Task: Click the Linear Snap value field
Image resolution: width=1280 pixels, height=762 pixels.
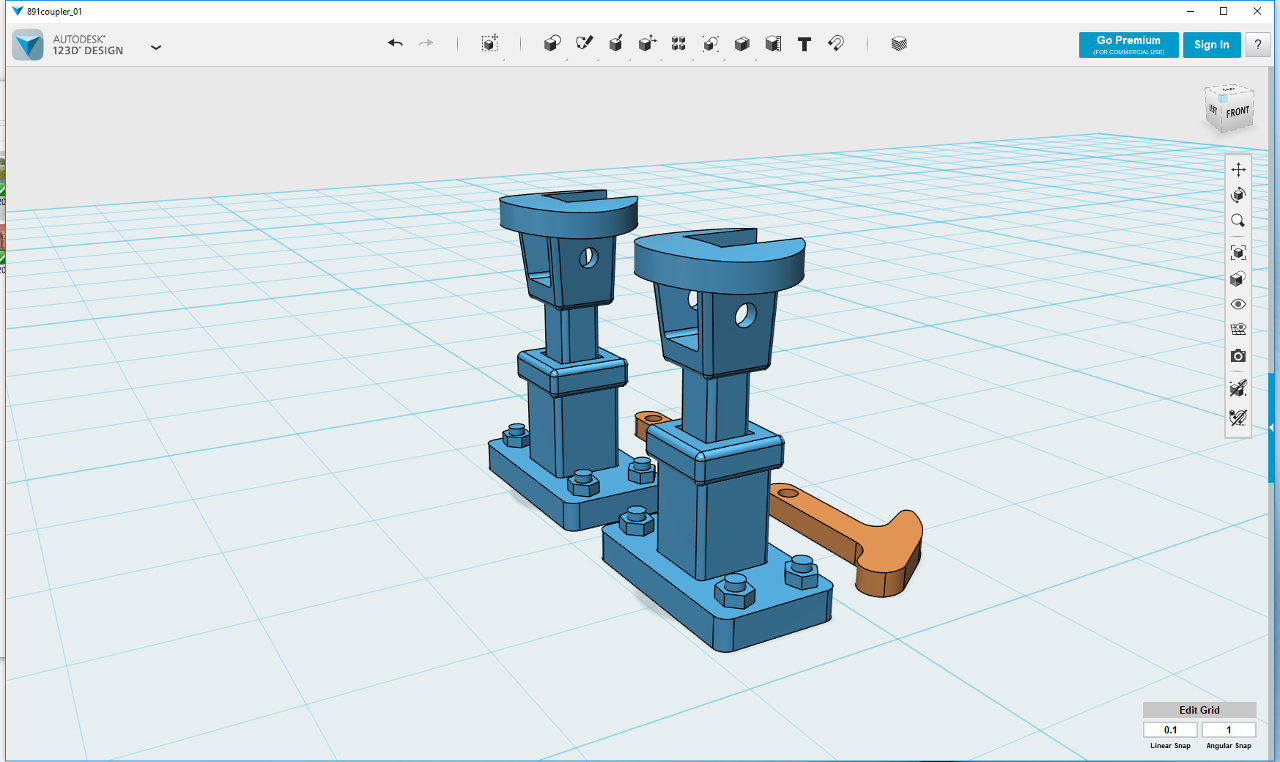Action: pos(1171,730)
